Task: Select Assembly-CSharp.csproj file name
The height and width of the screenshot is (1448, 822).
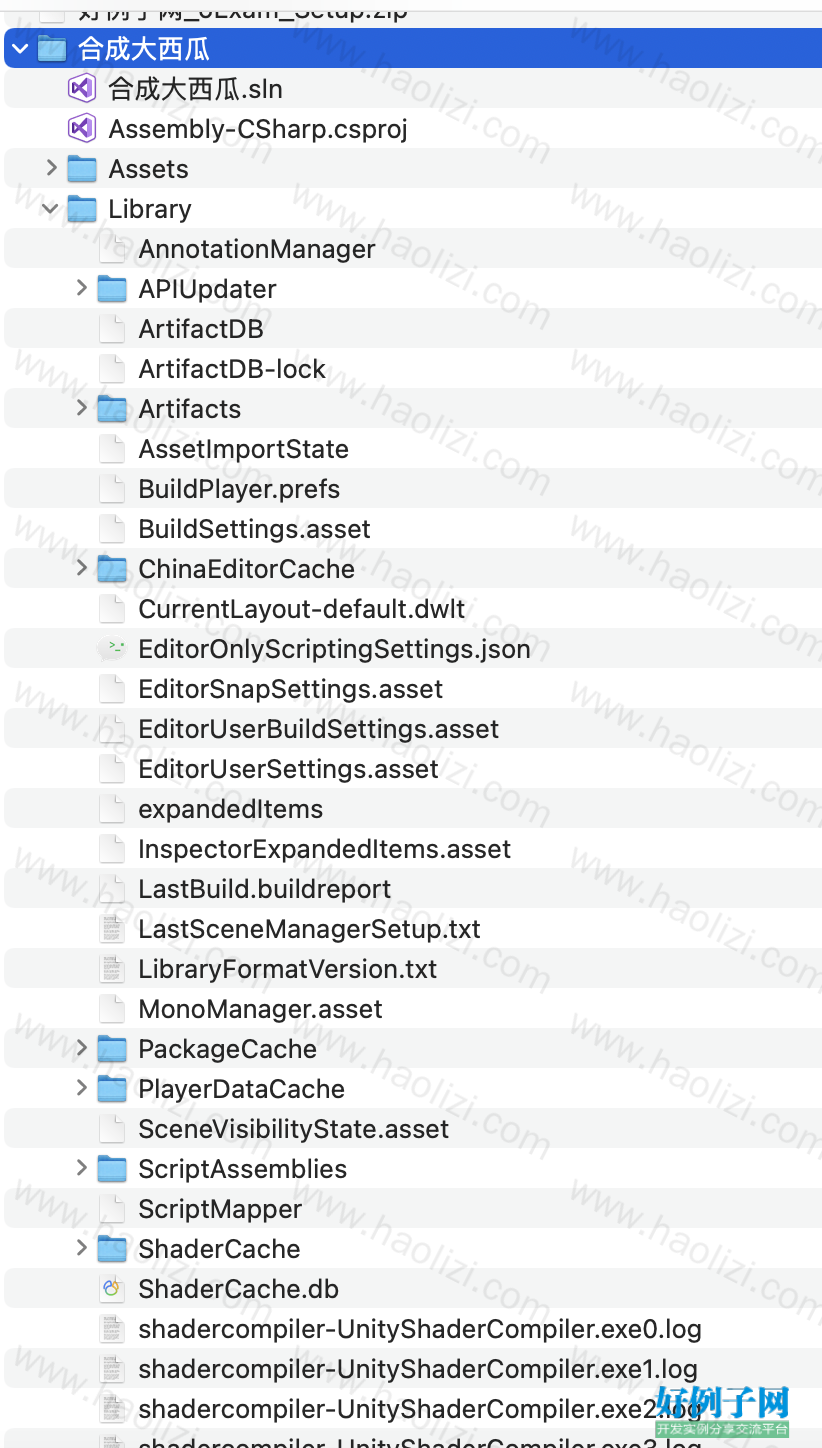Action: 258,129
